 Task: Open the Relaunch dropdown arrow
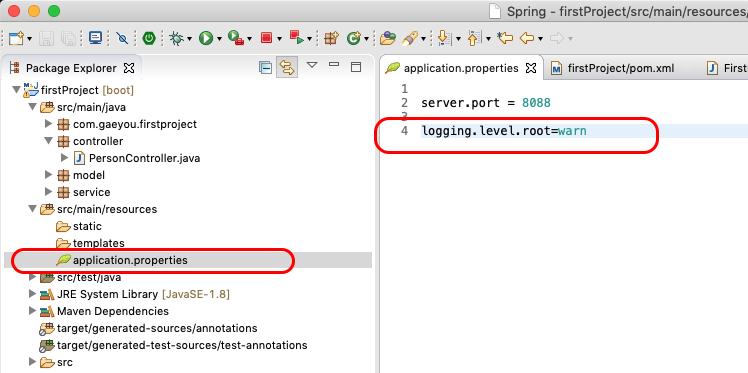309,39
